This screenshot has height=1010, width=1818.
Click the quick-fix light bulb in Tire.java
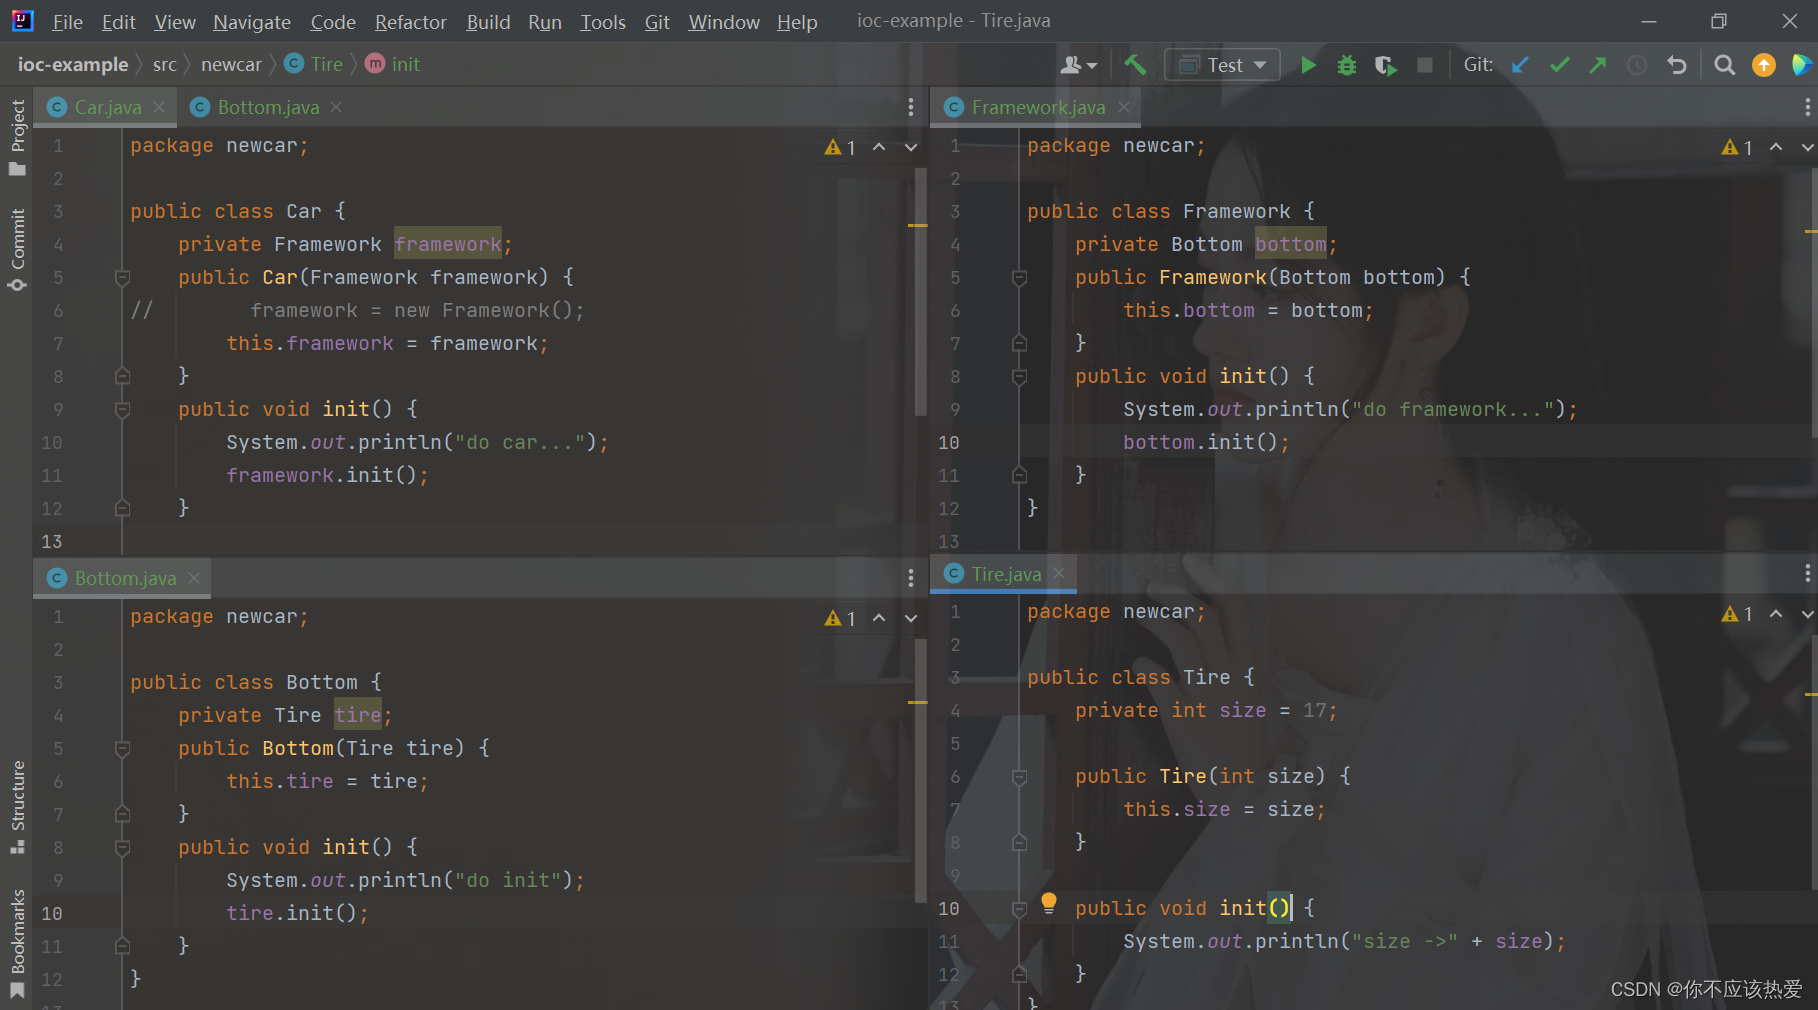coord(1048,903)
